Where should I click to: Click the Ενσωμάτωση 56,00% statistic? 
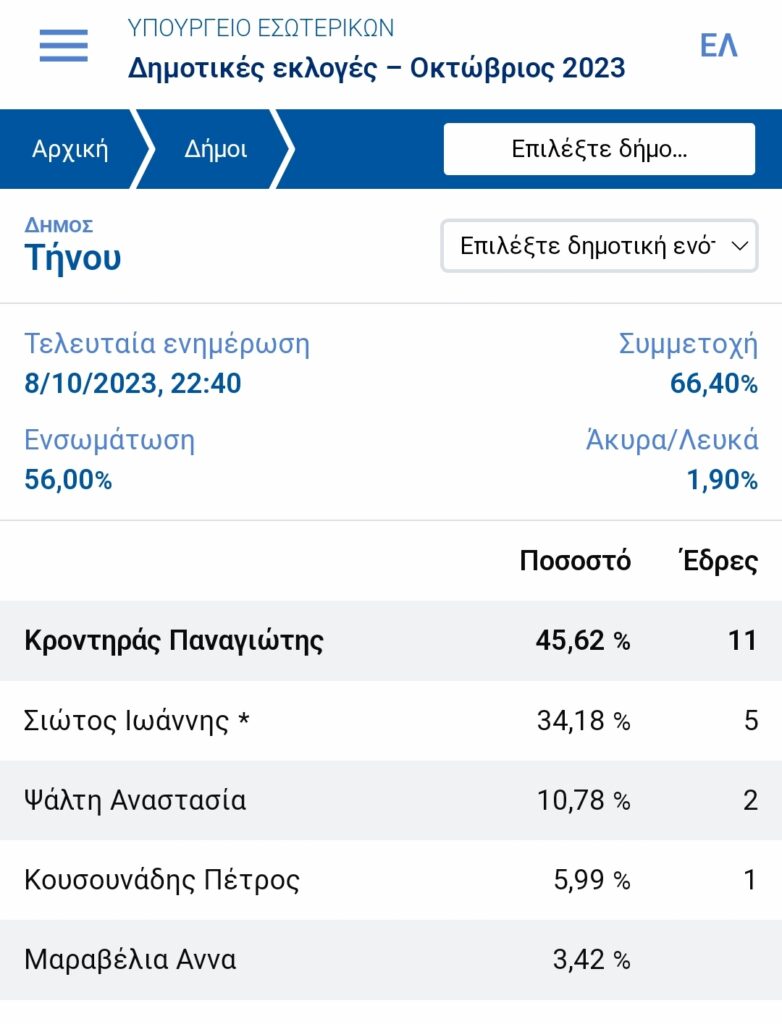click(110, 460)
